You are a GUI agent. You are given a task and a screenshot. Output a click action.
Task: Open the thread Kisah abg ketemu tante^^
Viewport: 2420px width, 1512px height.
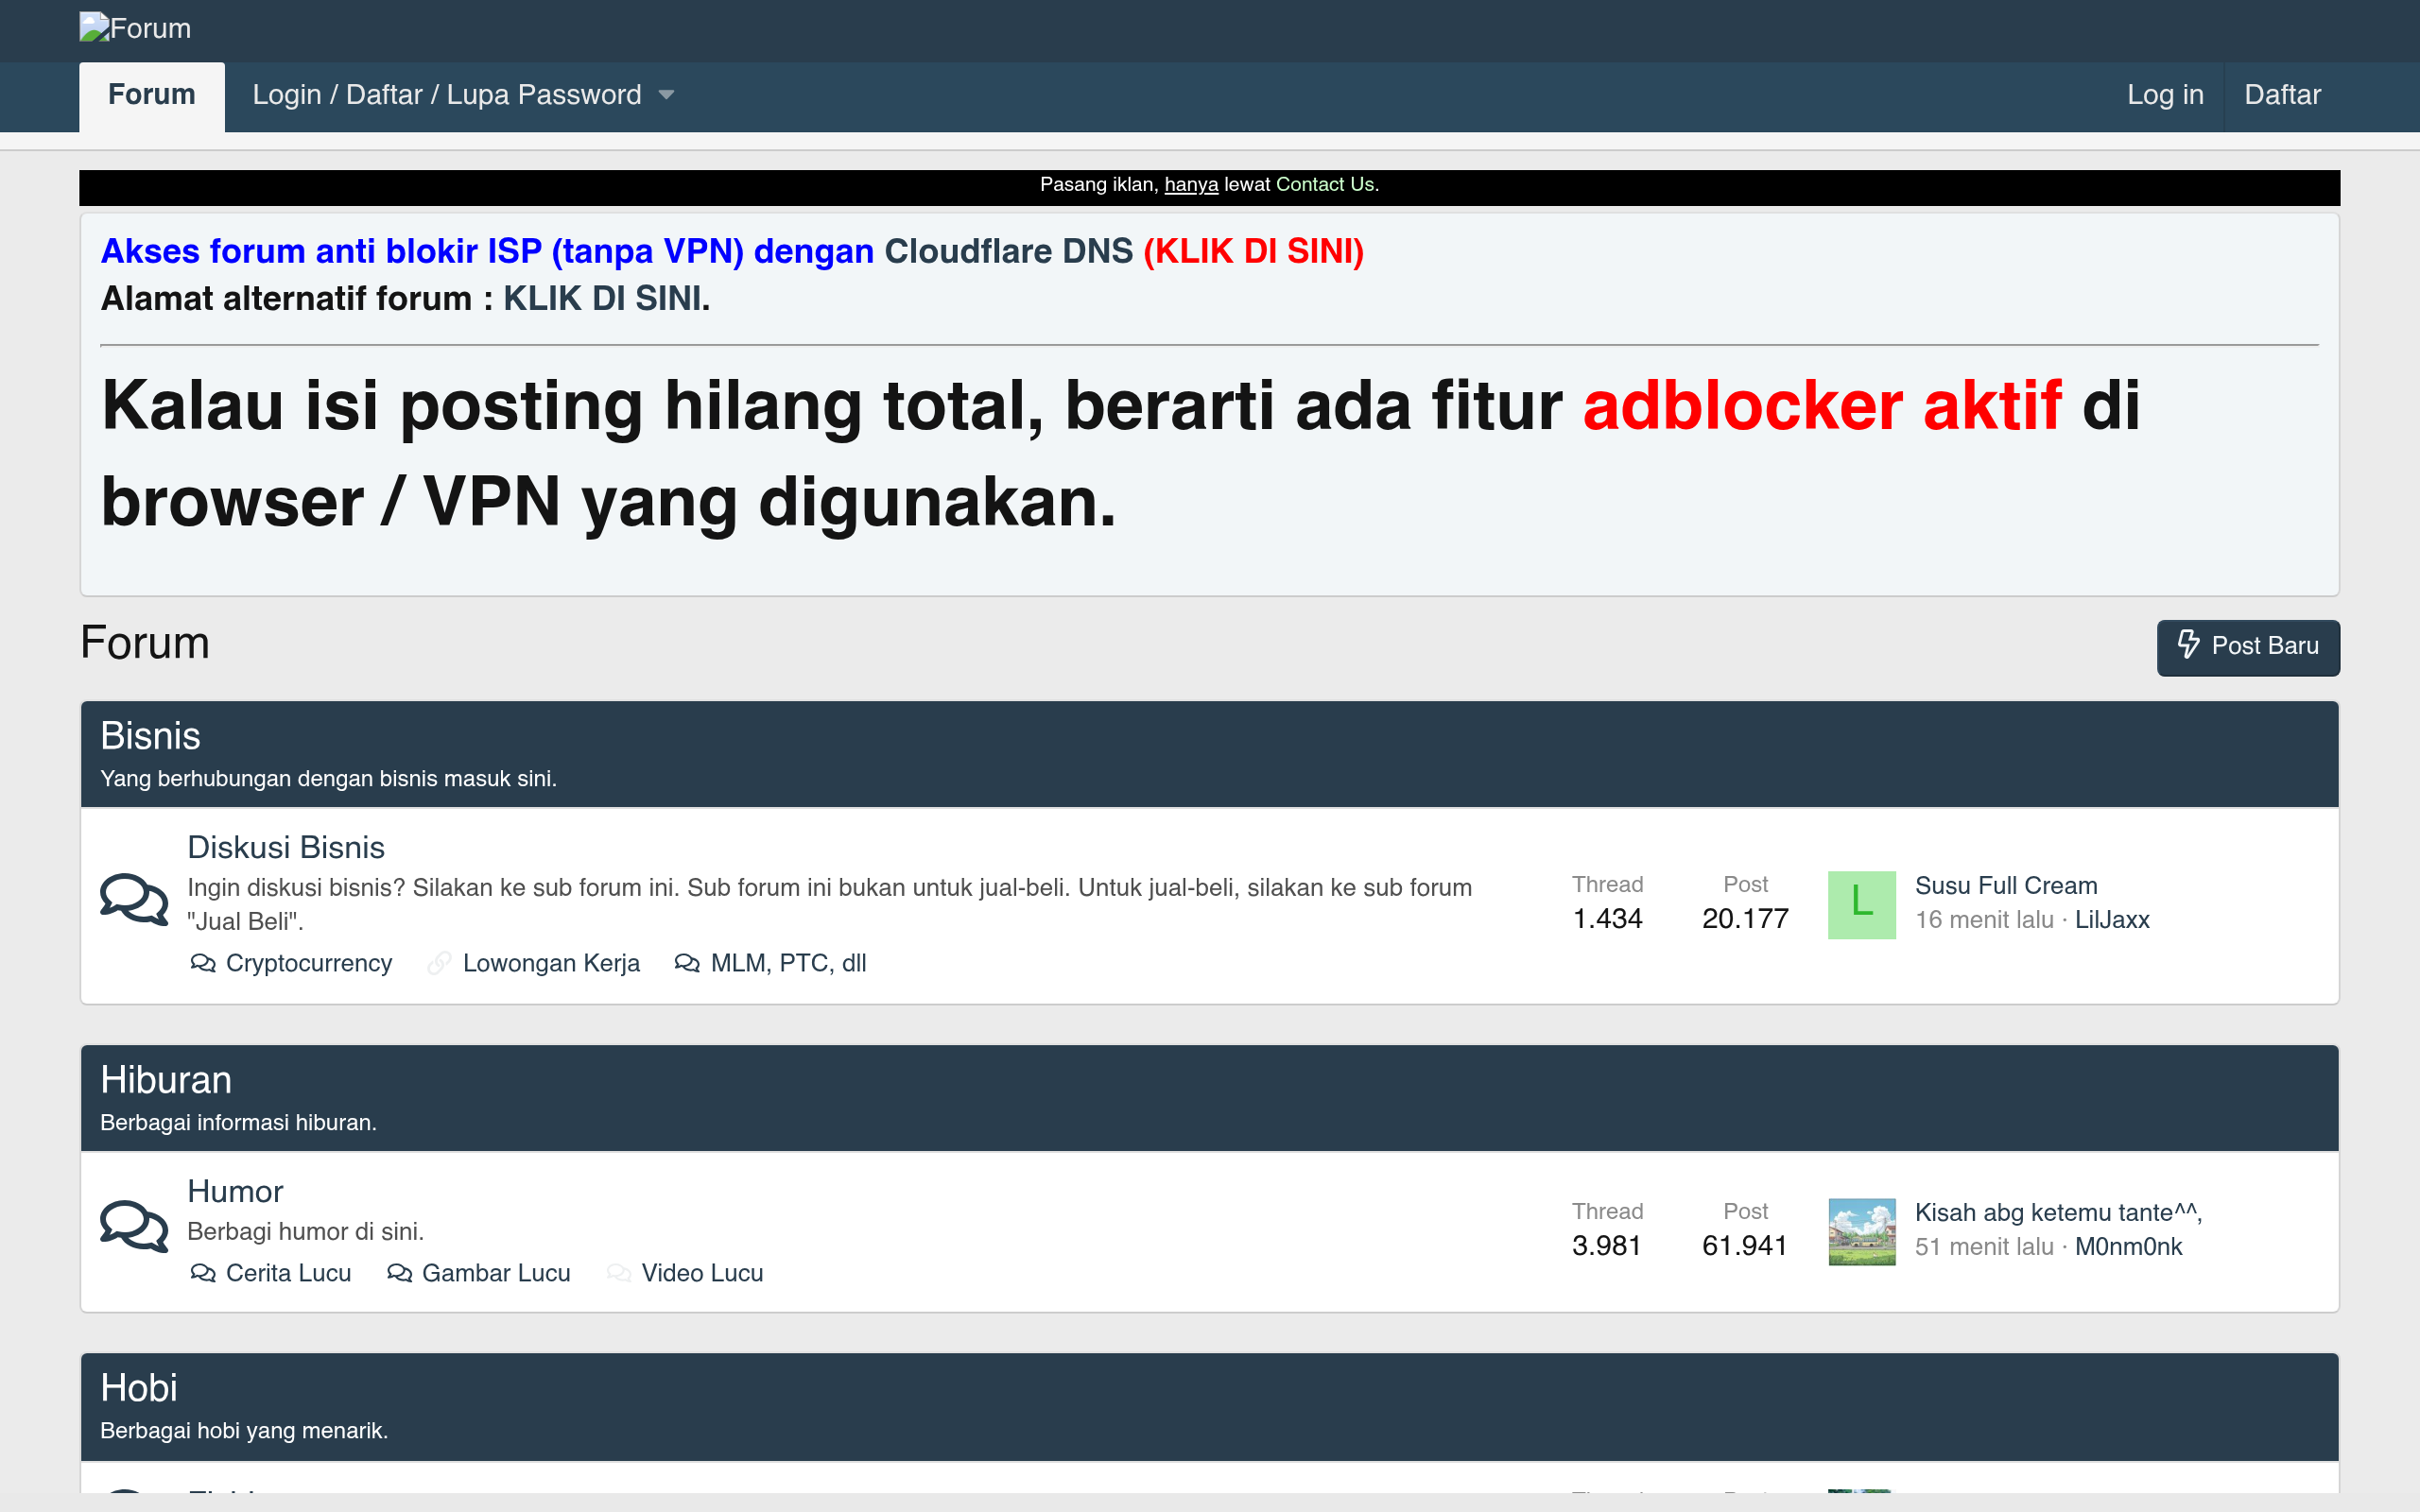pyautogui.click(x=2059, y=1212)
